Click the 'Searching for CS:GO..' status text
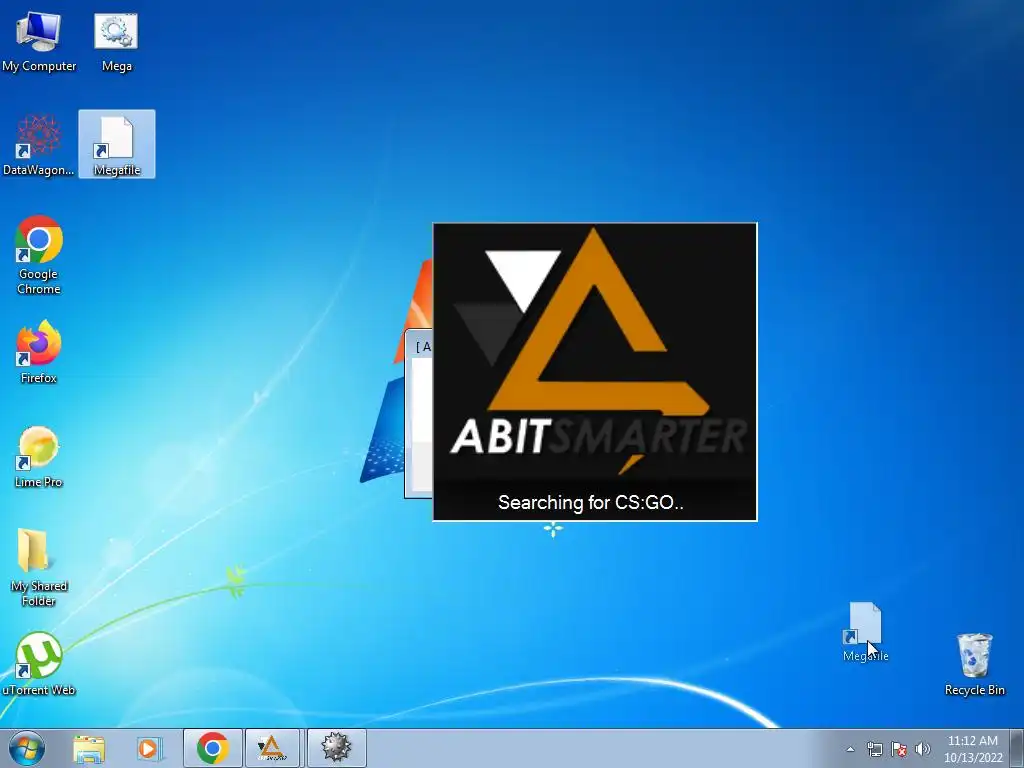 [x=591, y=502]
